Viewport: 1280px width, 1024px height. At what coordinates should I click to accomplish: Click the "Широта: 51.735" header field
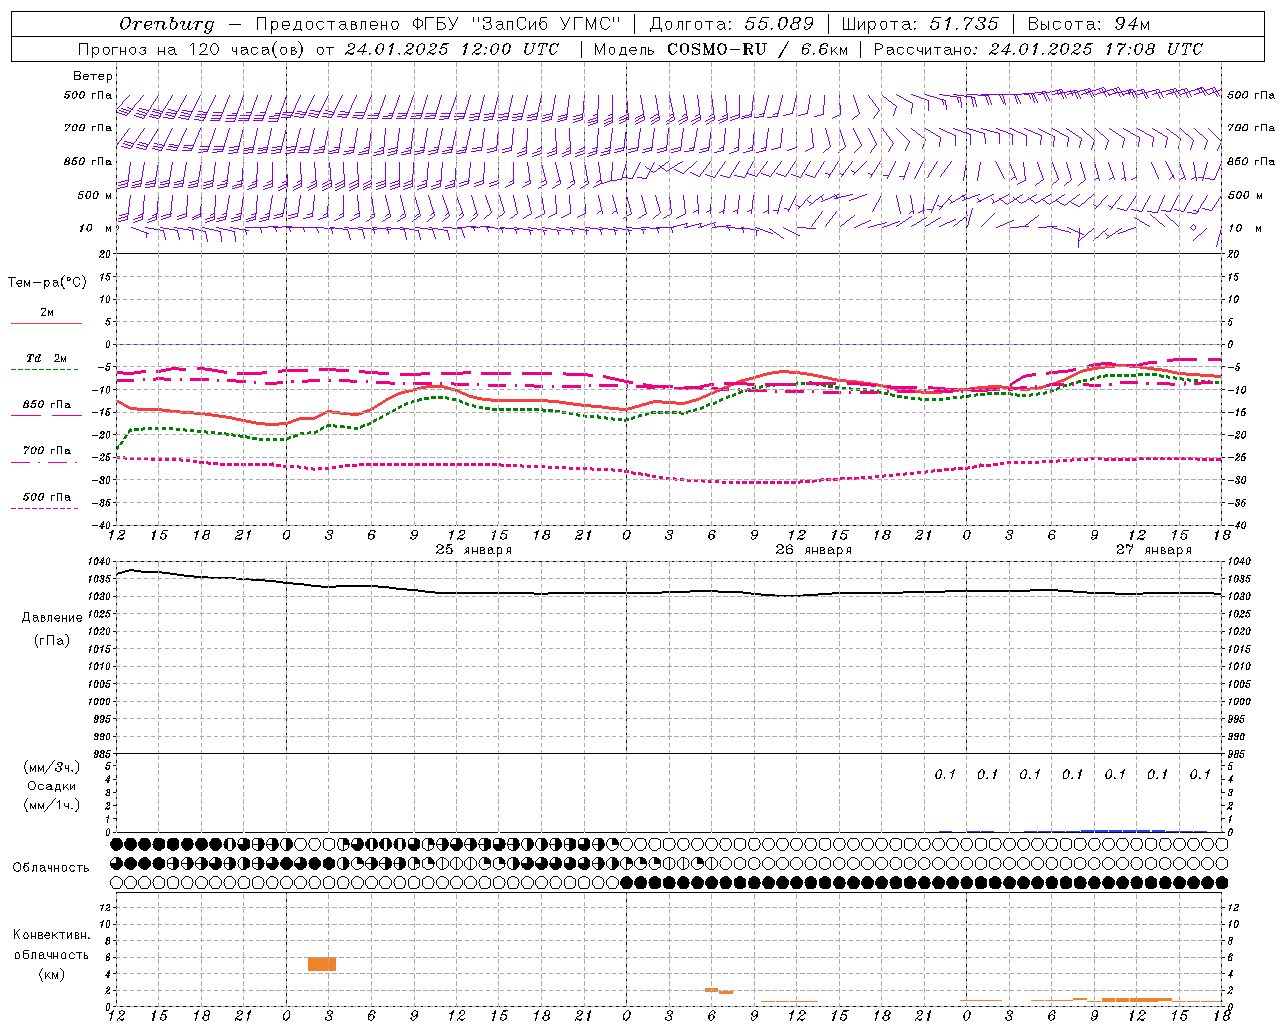tap(920, 24)
